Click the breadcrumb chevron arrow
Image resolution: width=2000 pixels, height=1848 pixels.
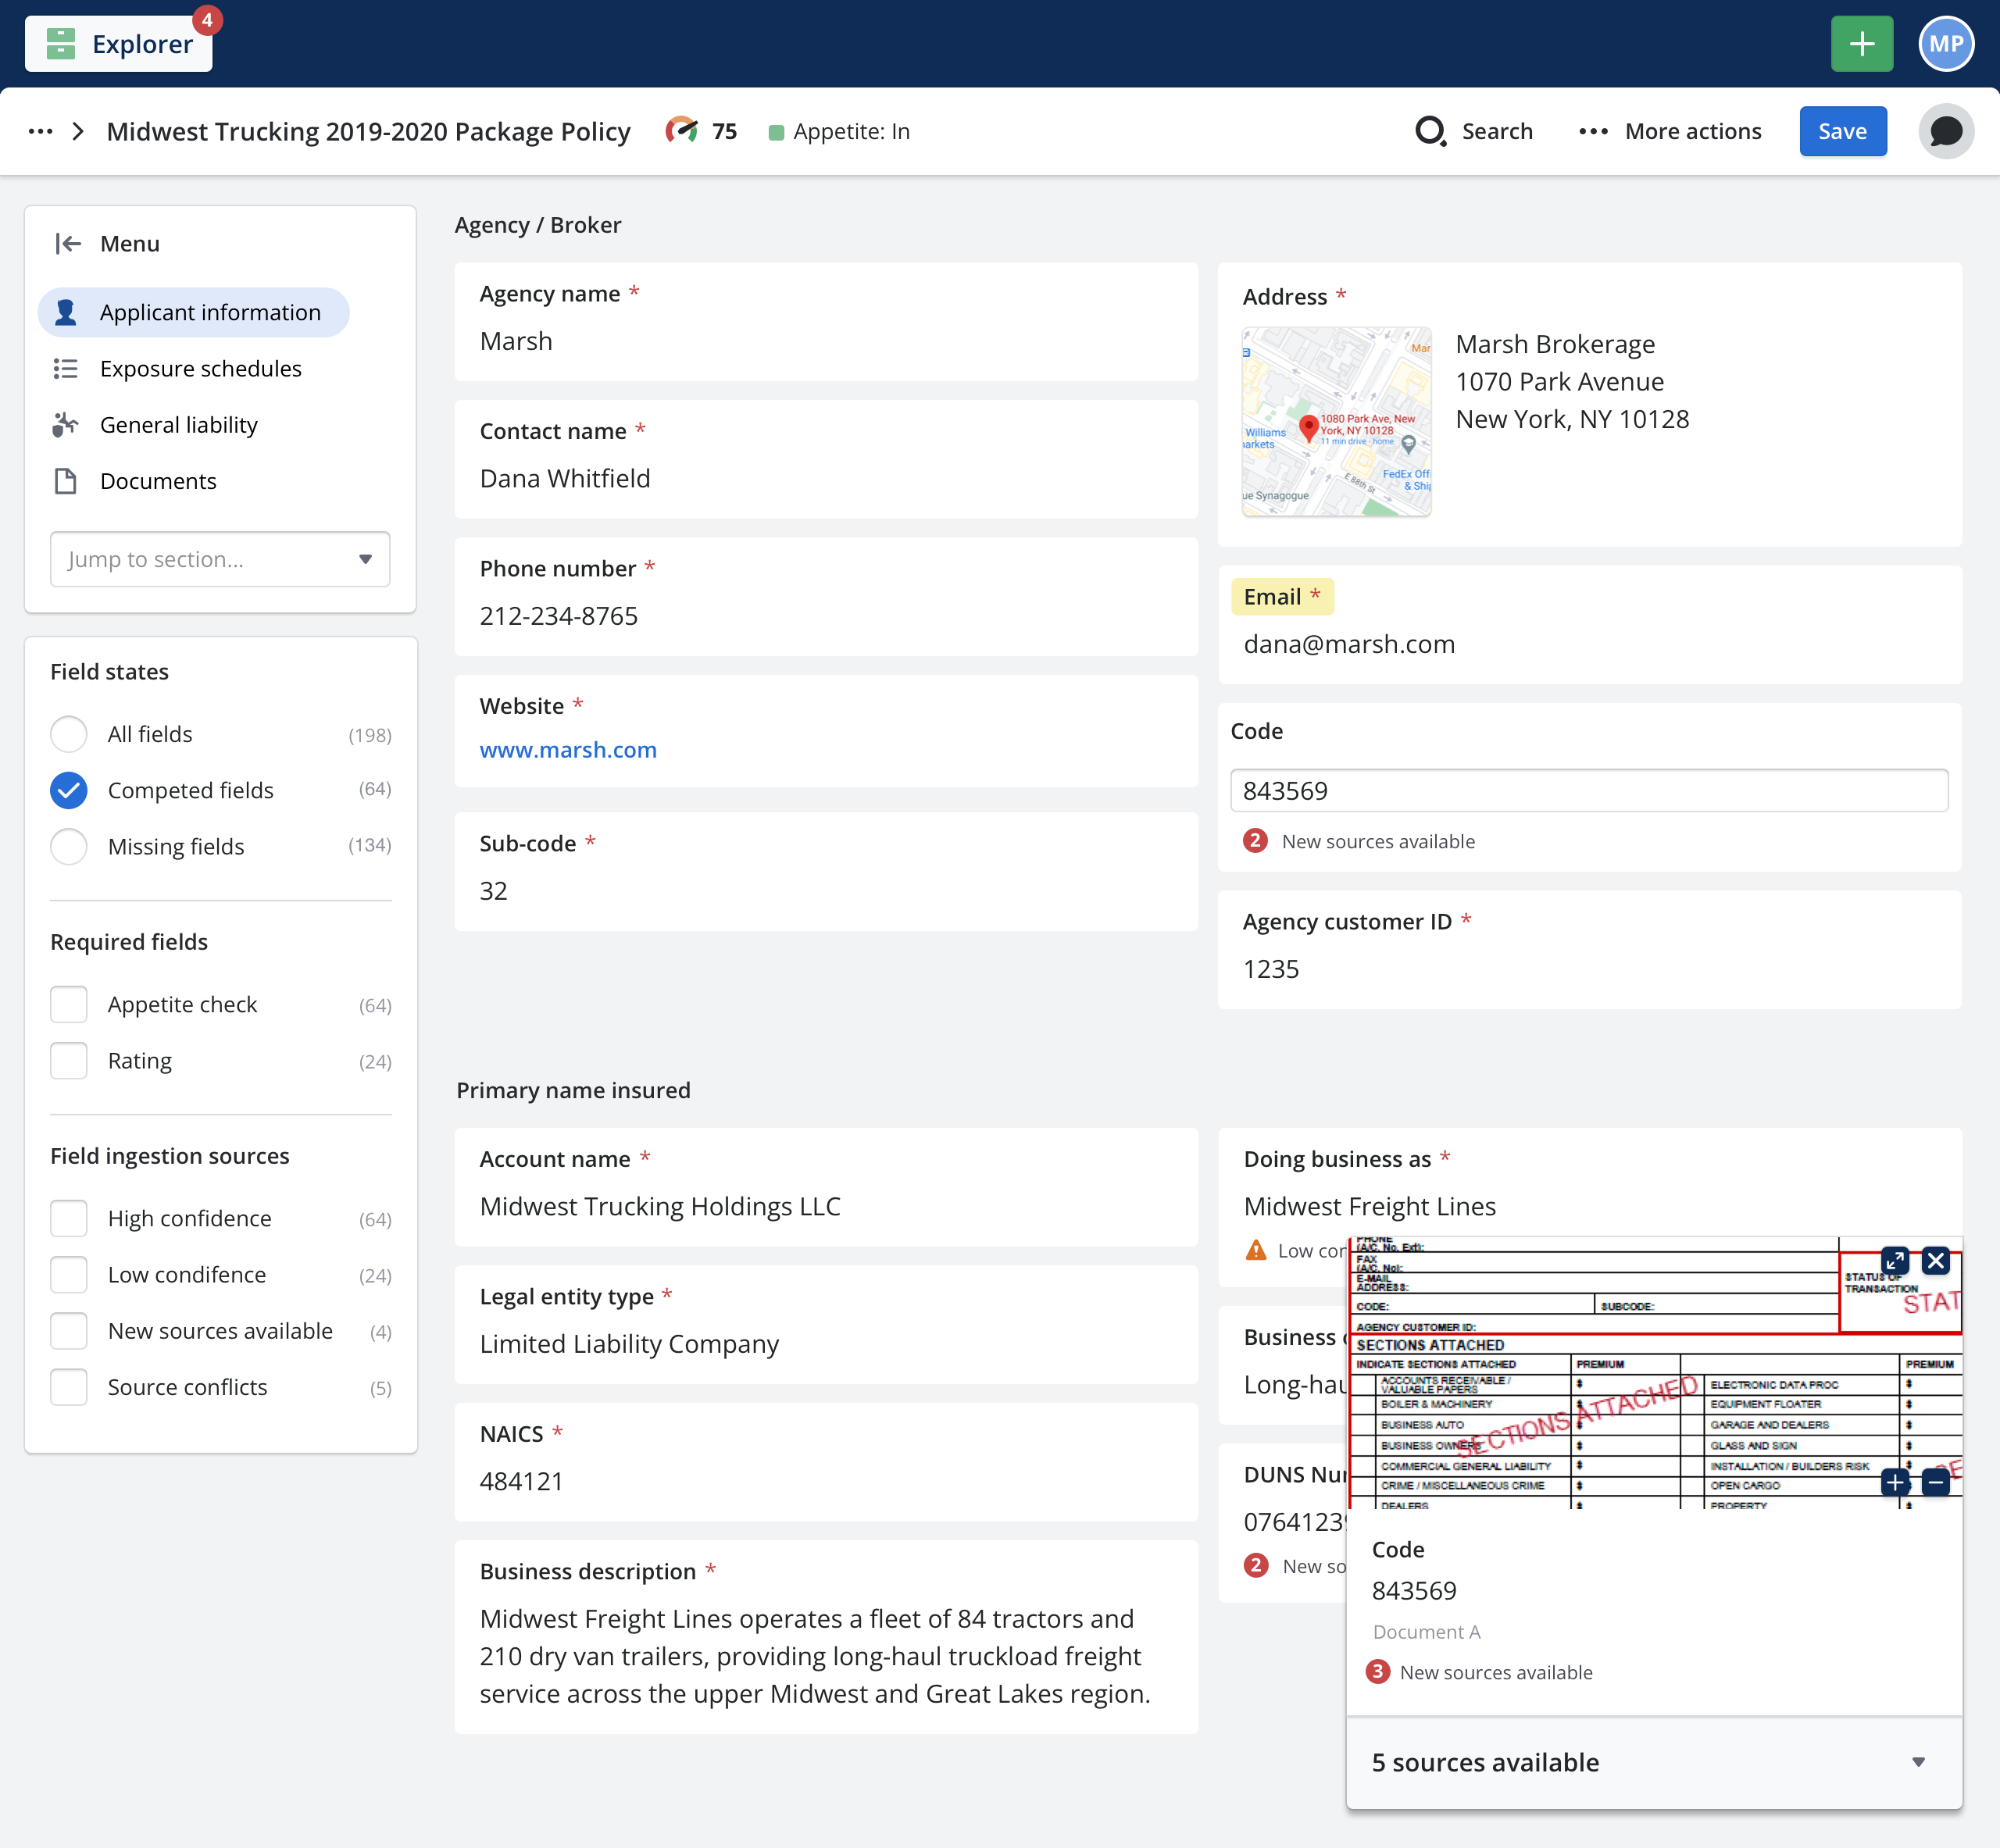[x=78, y=131]
